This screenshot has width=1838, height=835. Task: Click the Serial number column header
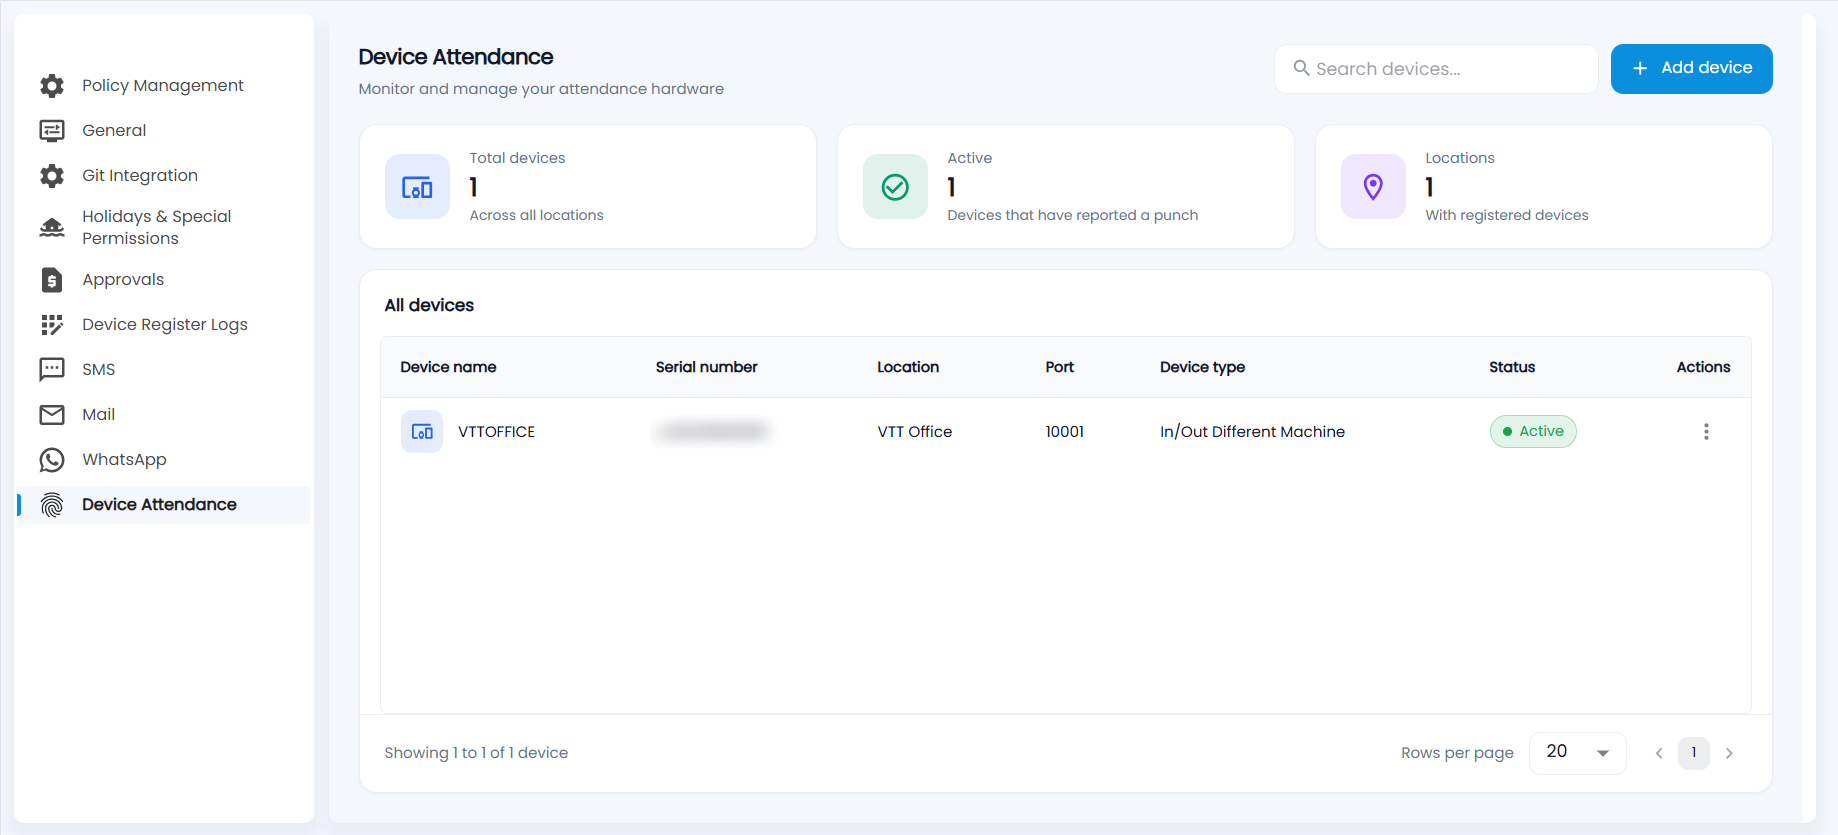pyautogui.click(x=706, y=367)
